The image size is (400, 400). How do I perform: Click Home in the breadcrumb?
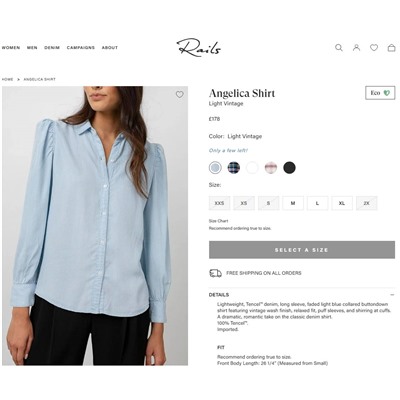[x=7, y=79]
